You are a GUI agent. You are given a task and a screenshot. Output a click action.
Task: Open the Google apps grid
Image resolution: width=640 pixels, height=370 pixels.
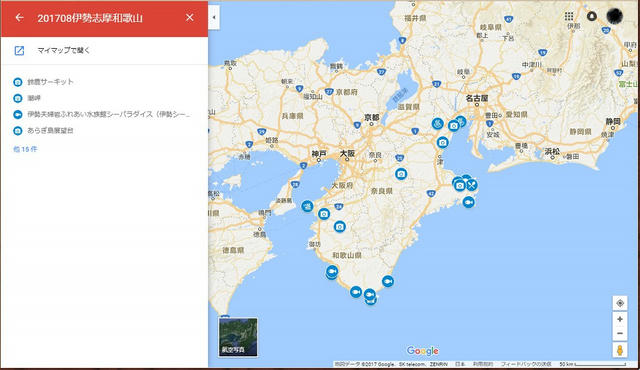pos(569,16)
